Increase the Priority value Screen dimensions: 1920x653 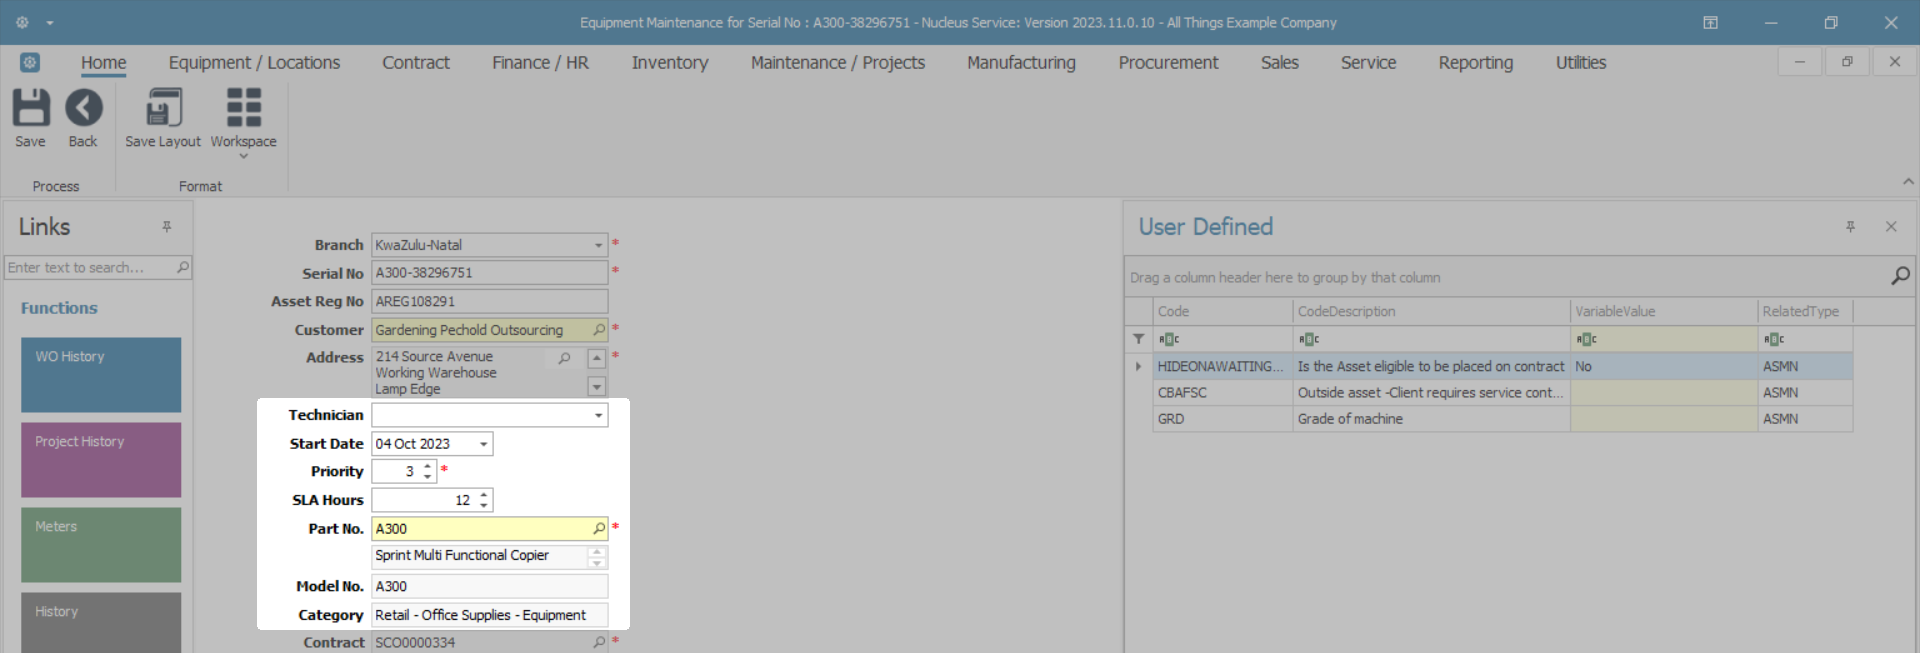coord(428,466)
